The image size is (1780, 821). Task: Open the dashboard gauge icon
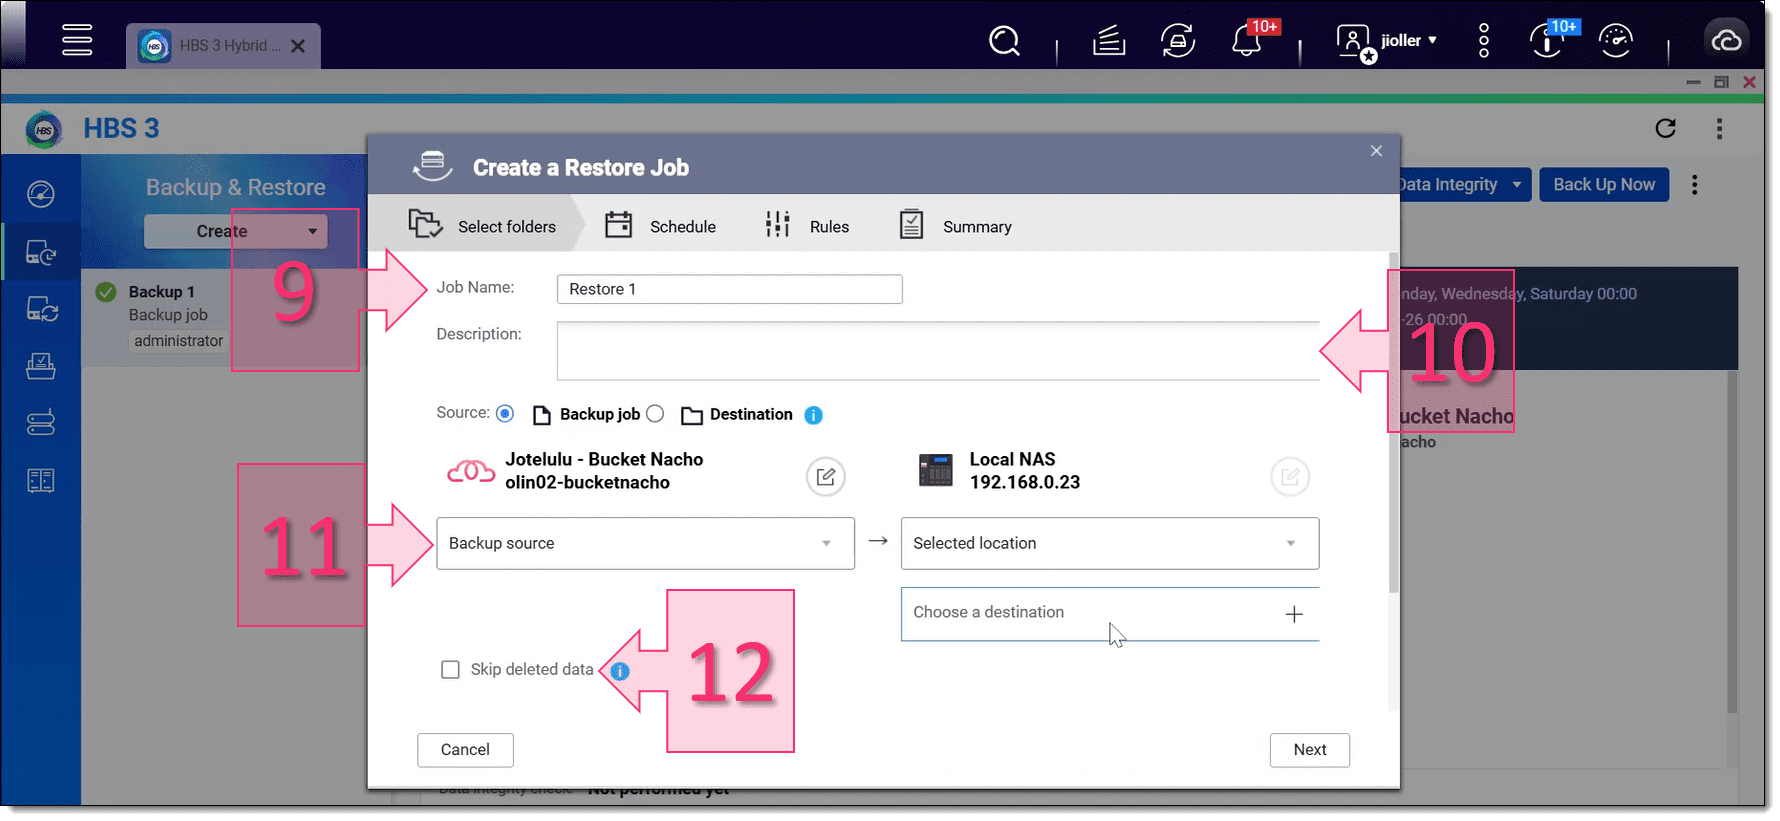(x=1616, y=41)
